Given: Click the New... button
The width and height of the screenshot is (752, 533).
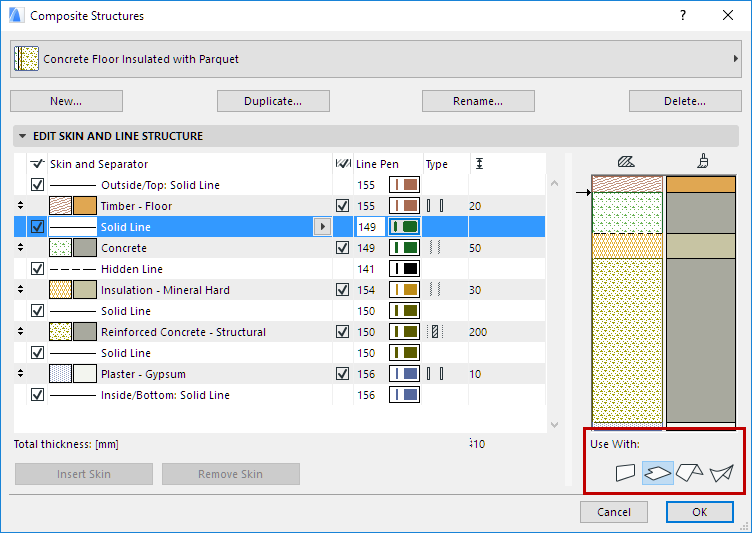Looking at the screenshot, I should click(x=66, y=101).
